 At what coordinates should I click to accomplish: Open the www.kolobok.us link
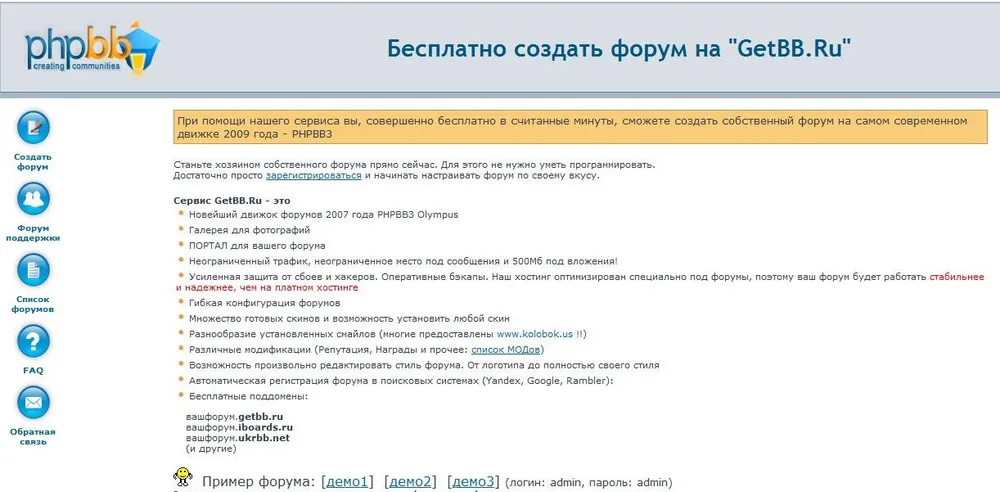coord(535,334)
